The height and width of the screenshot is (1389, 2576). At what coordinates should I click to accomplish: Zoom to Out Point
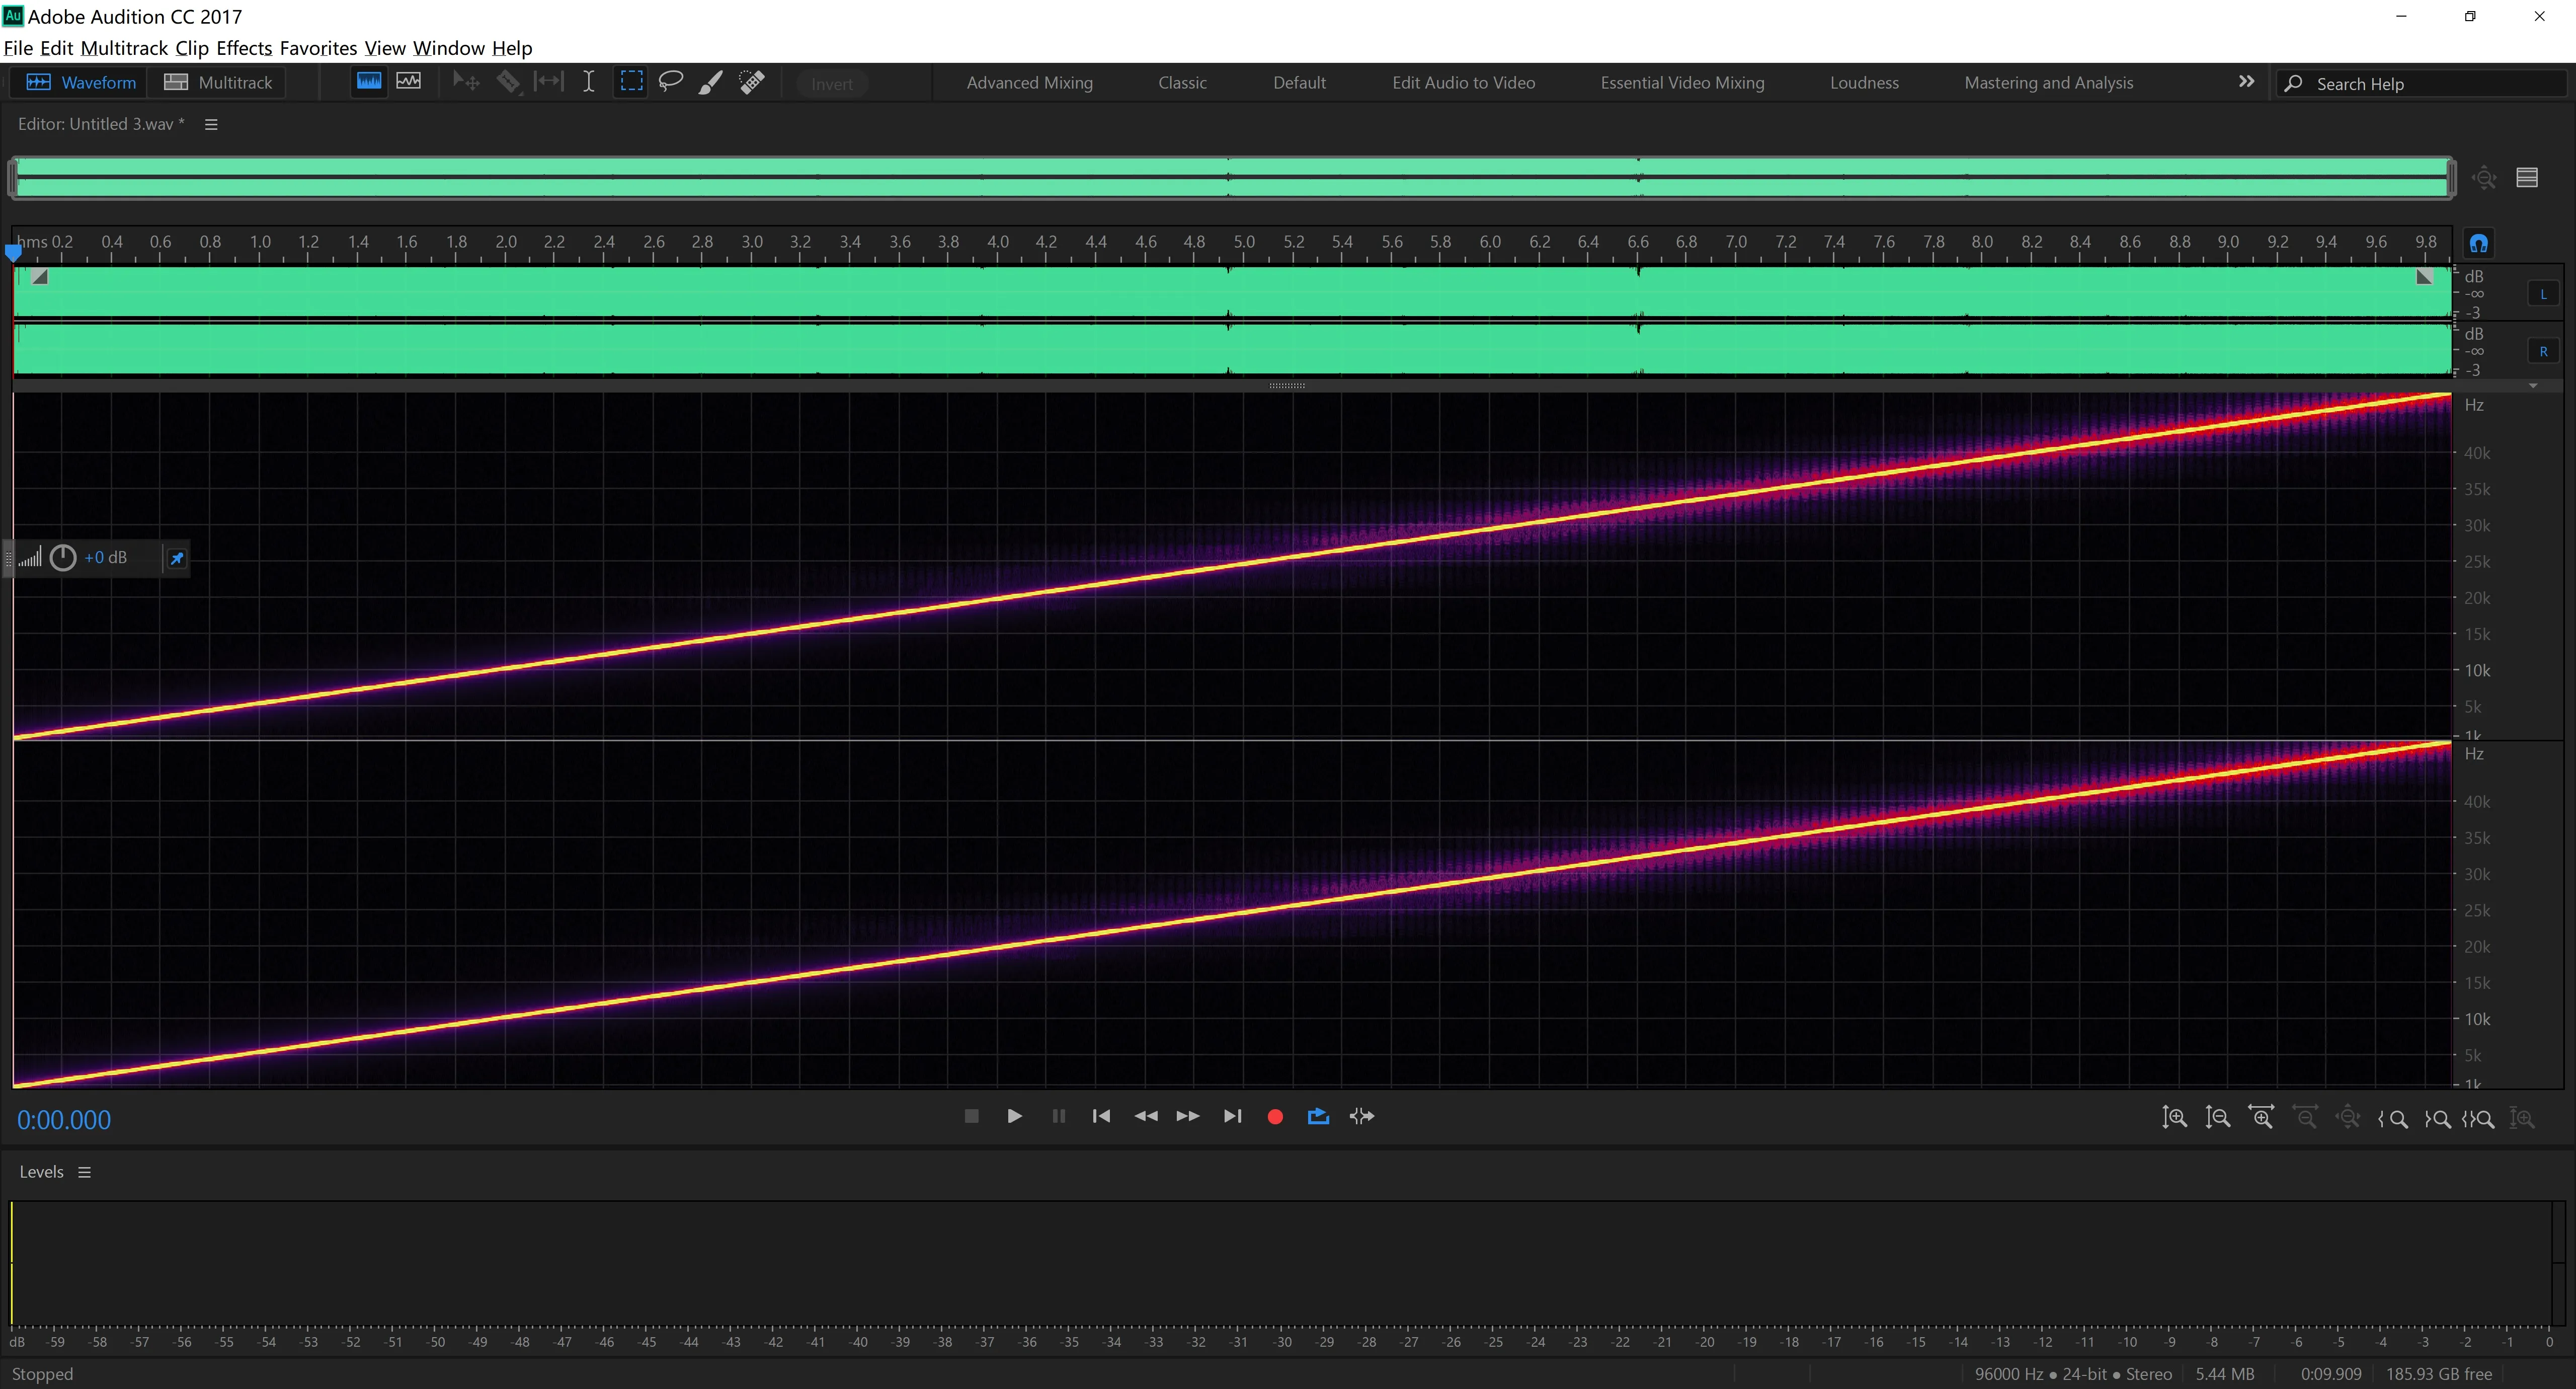click(2437, 1118)
